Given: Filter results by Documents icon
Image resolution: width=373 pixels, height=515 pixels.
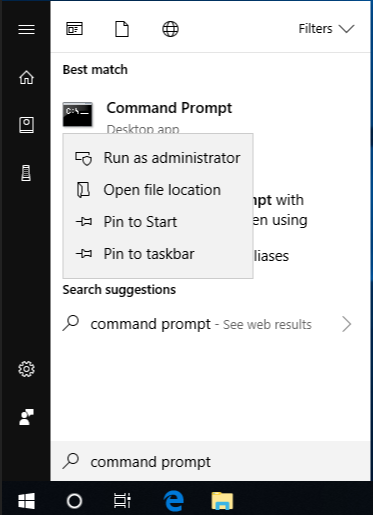Looking at the screenshot, I should (122, 29).
